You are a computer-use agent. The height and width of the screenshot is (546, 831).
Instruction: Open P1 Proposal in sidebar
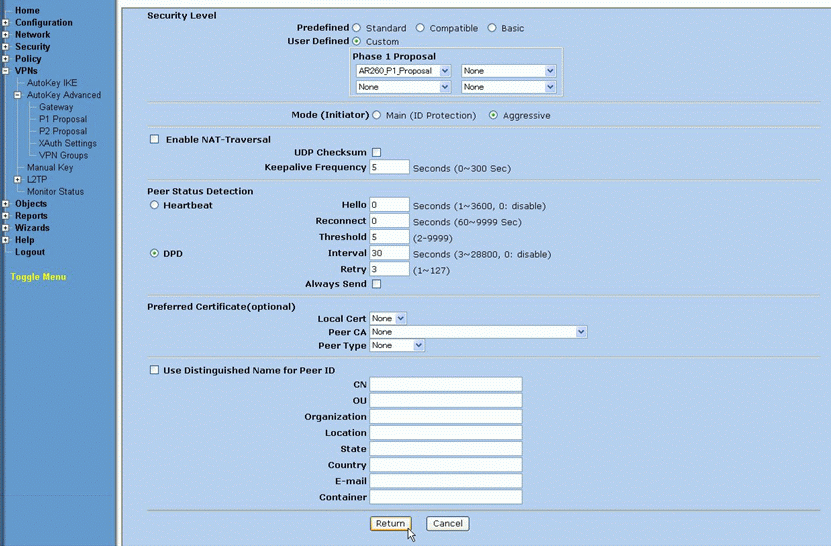pyautogui.click(x=63, y=119)
